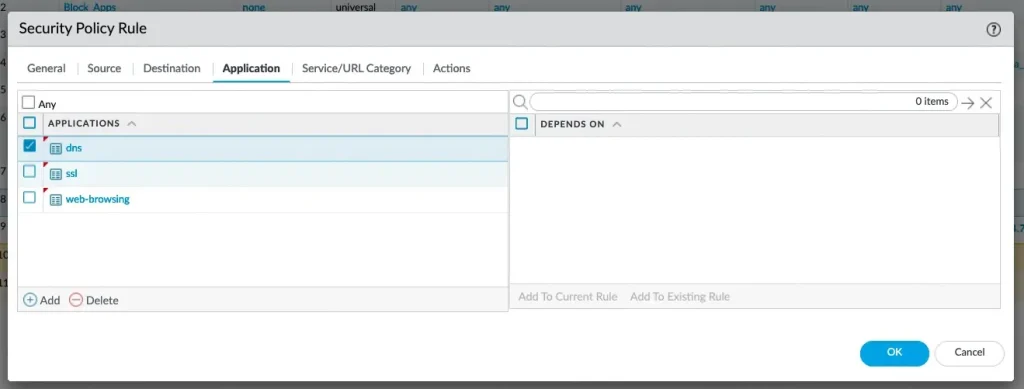The height and width of the screenshot is (389, 1024).
Task: Toggle Applications column sort arrow
Action: click(x=132, y=123)
